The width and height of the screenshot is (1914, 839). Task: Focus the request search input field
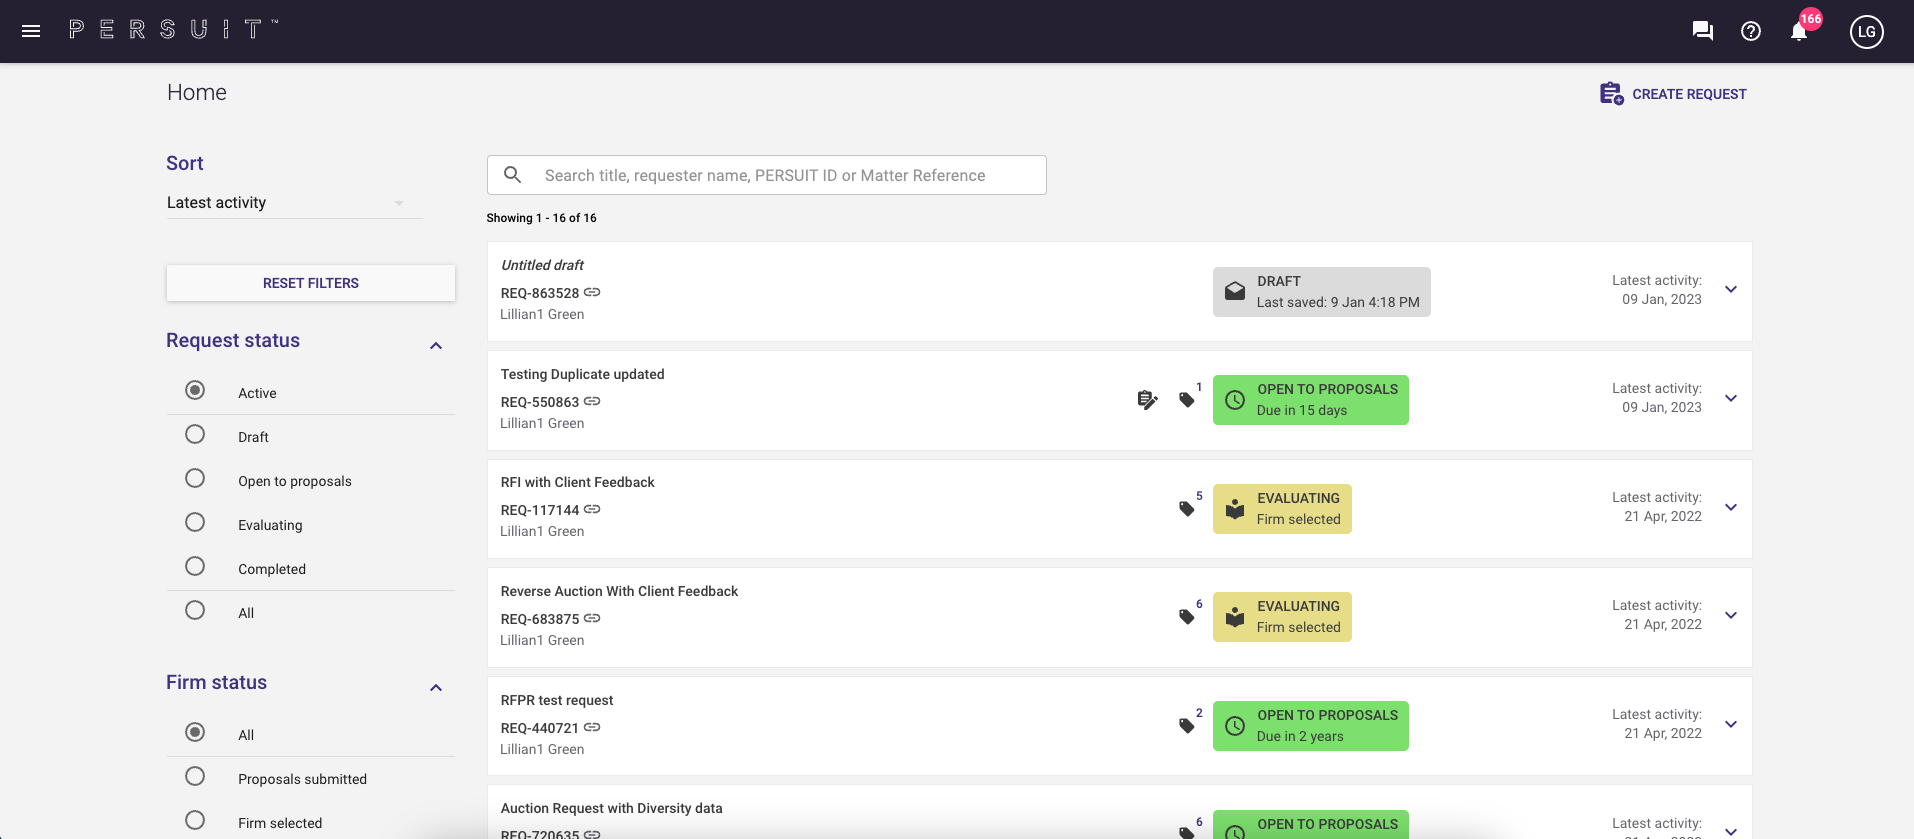click(x=767, y=175)
